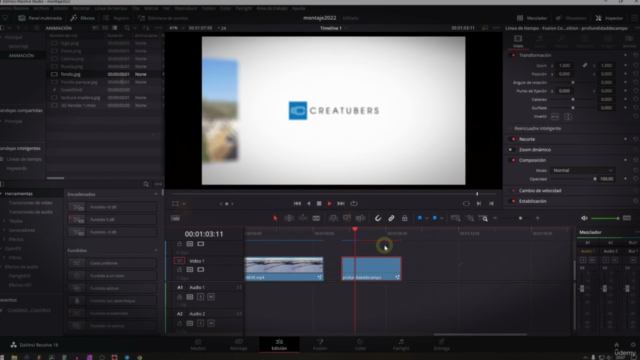Open the Efectos panel button
The height and width of the screenshot is (360, 640).
(x=82, y=18)
